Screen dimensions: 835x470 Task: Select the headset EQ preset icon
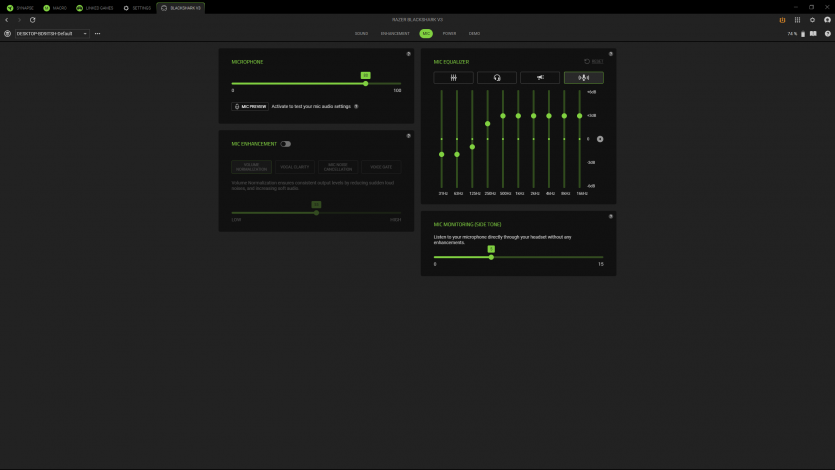click(x=497, y=78)
